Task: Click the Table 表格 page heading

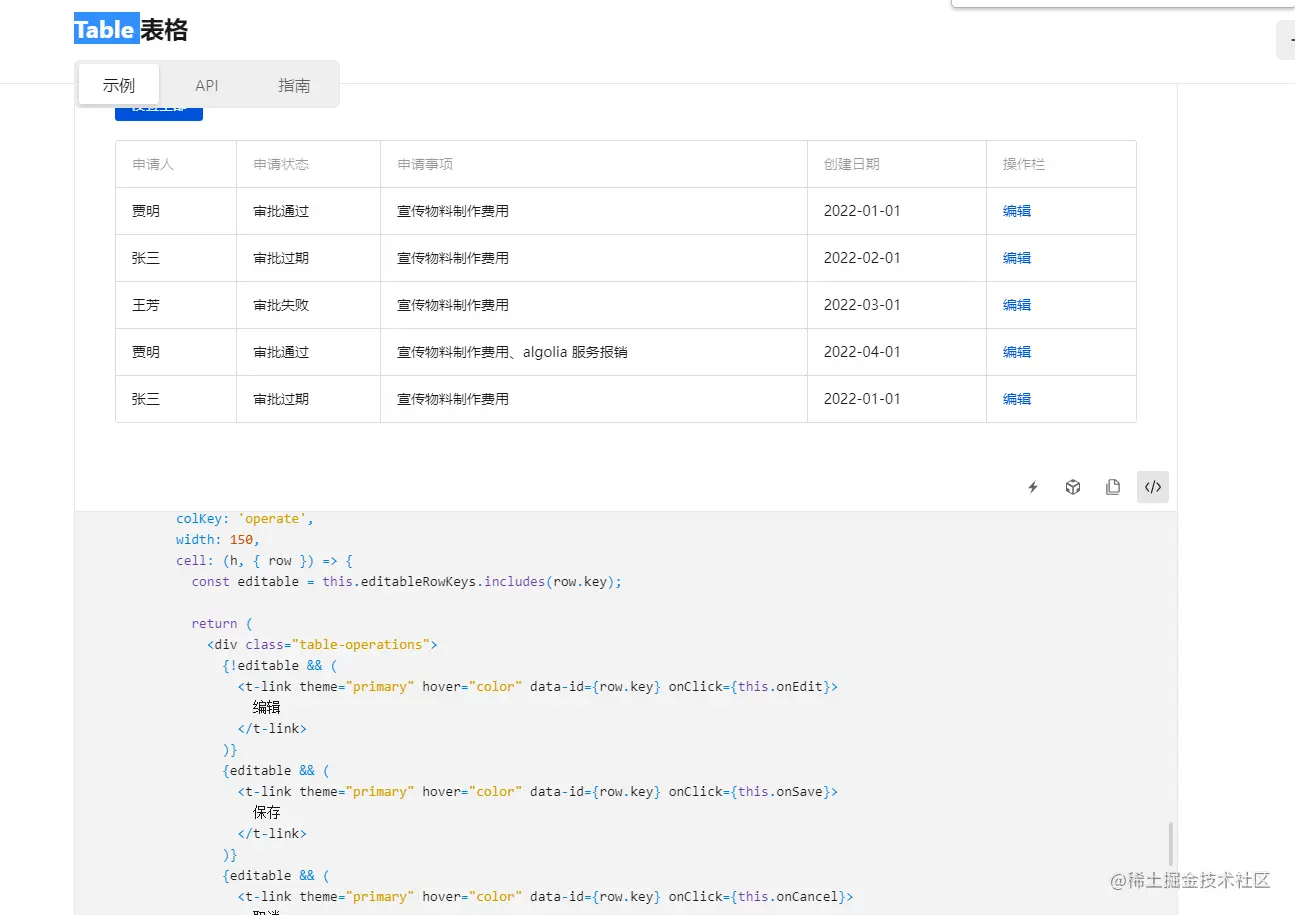Action: pyautogui.click(x=131, y=30)
